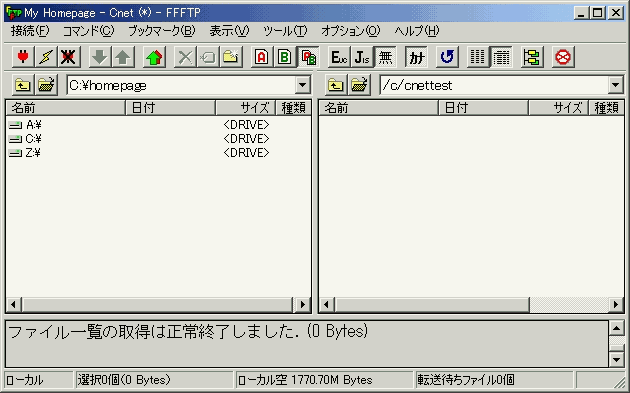Click remote pane scroll-right arrow
Viewport: 630px width, 393px height.
pos(616,305)
